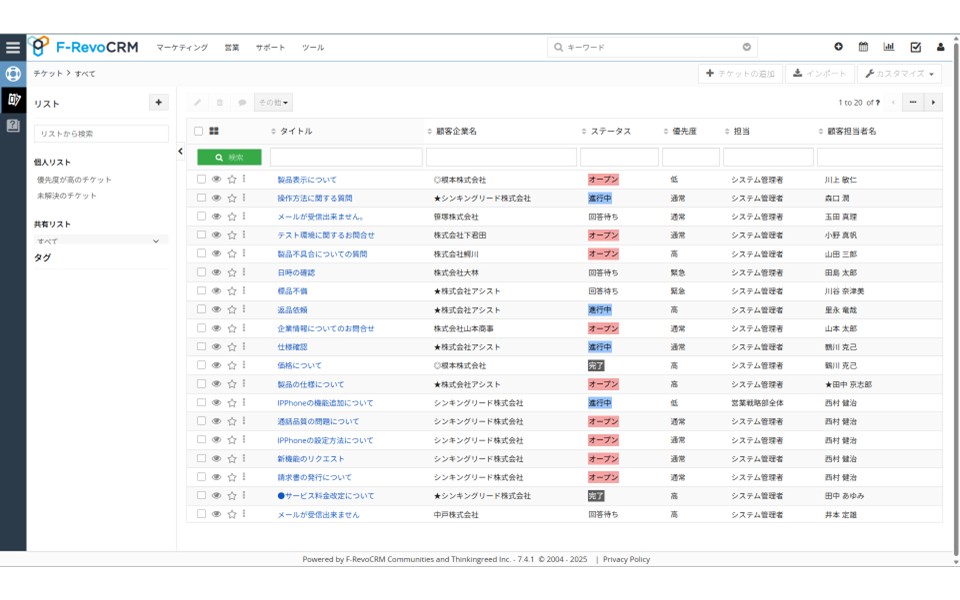Open the マーケティング menu
The width and height of the screenshot is (960, 600).
coord(182,47)
